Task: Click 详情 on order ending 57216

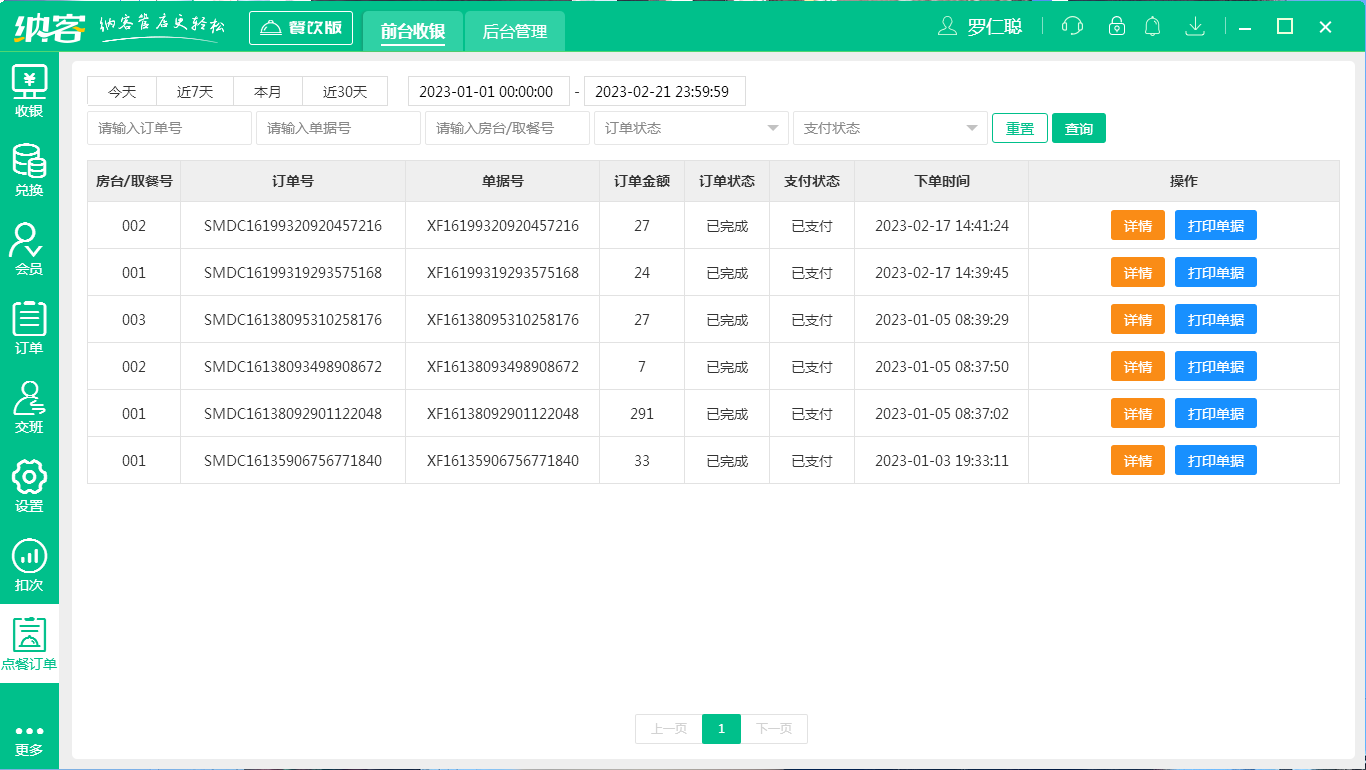Action: click(1137, 225)
